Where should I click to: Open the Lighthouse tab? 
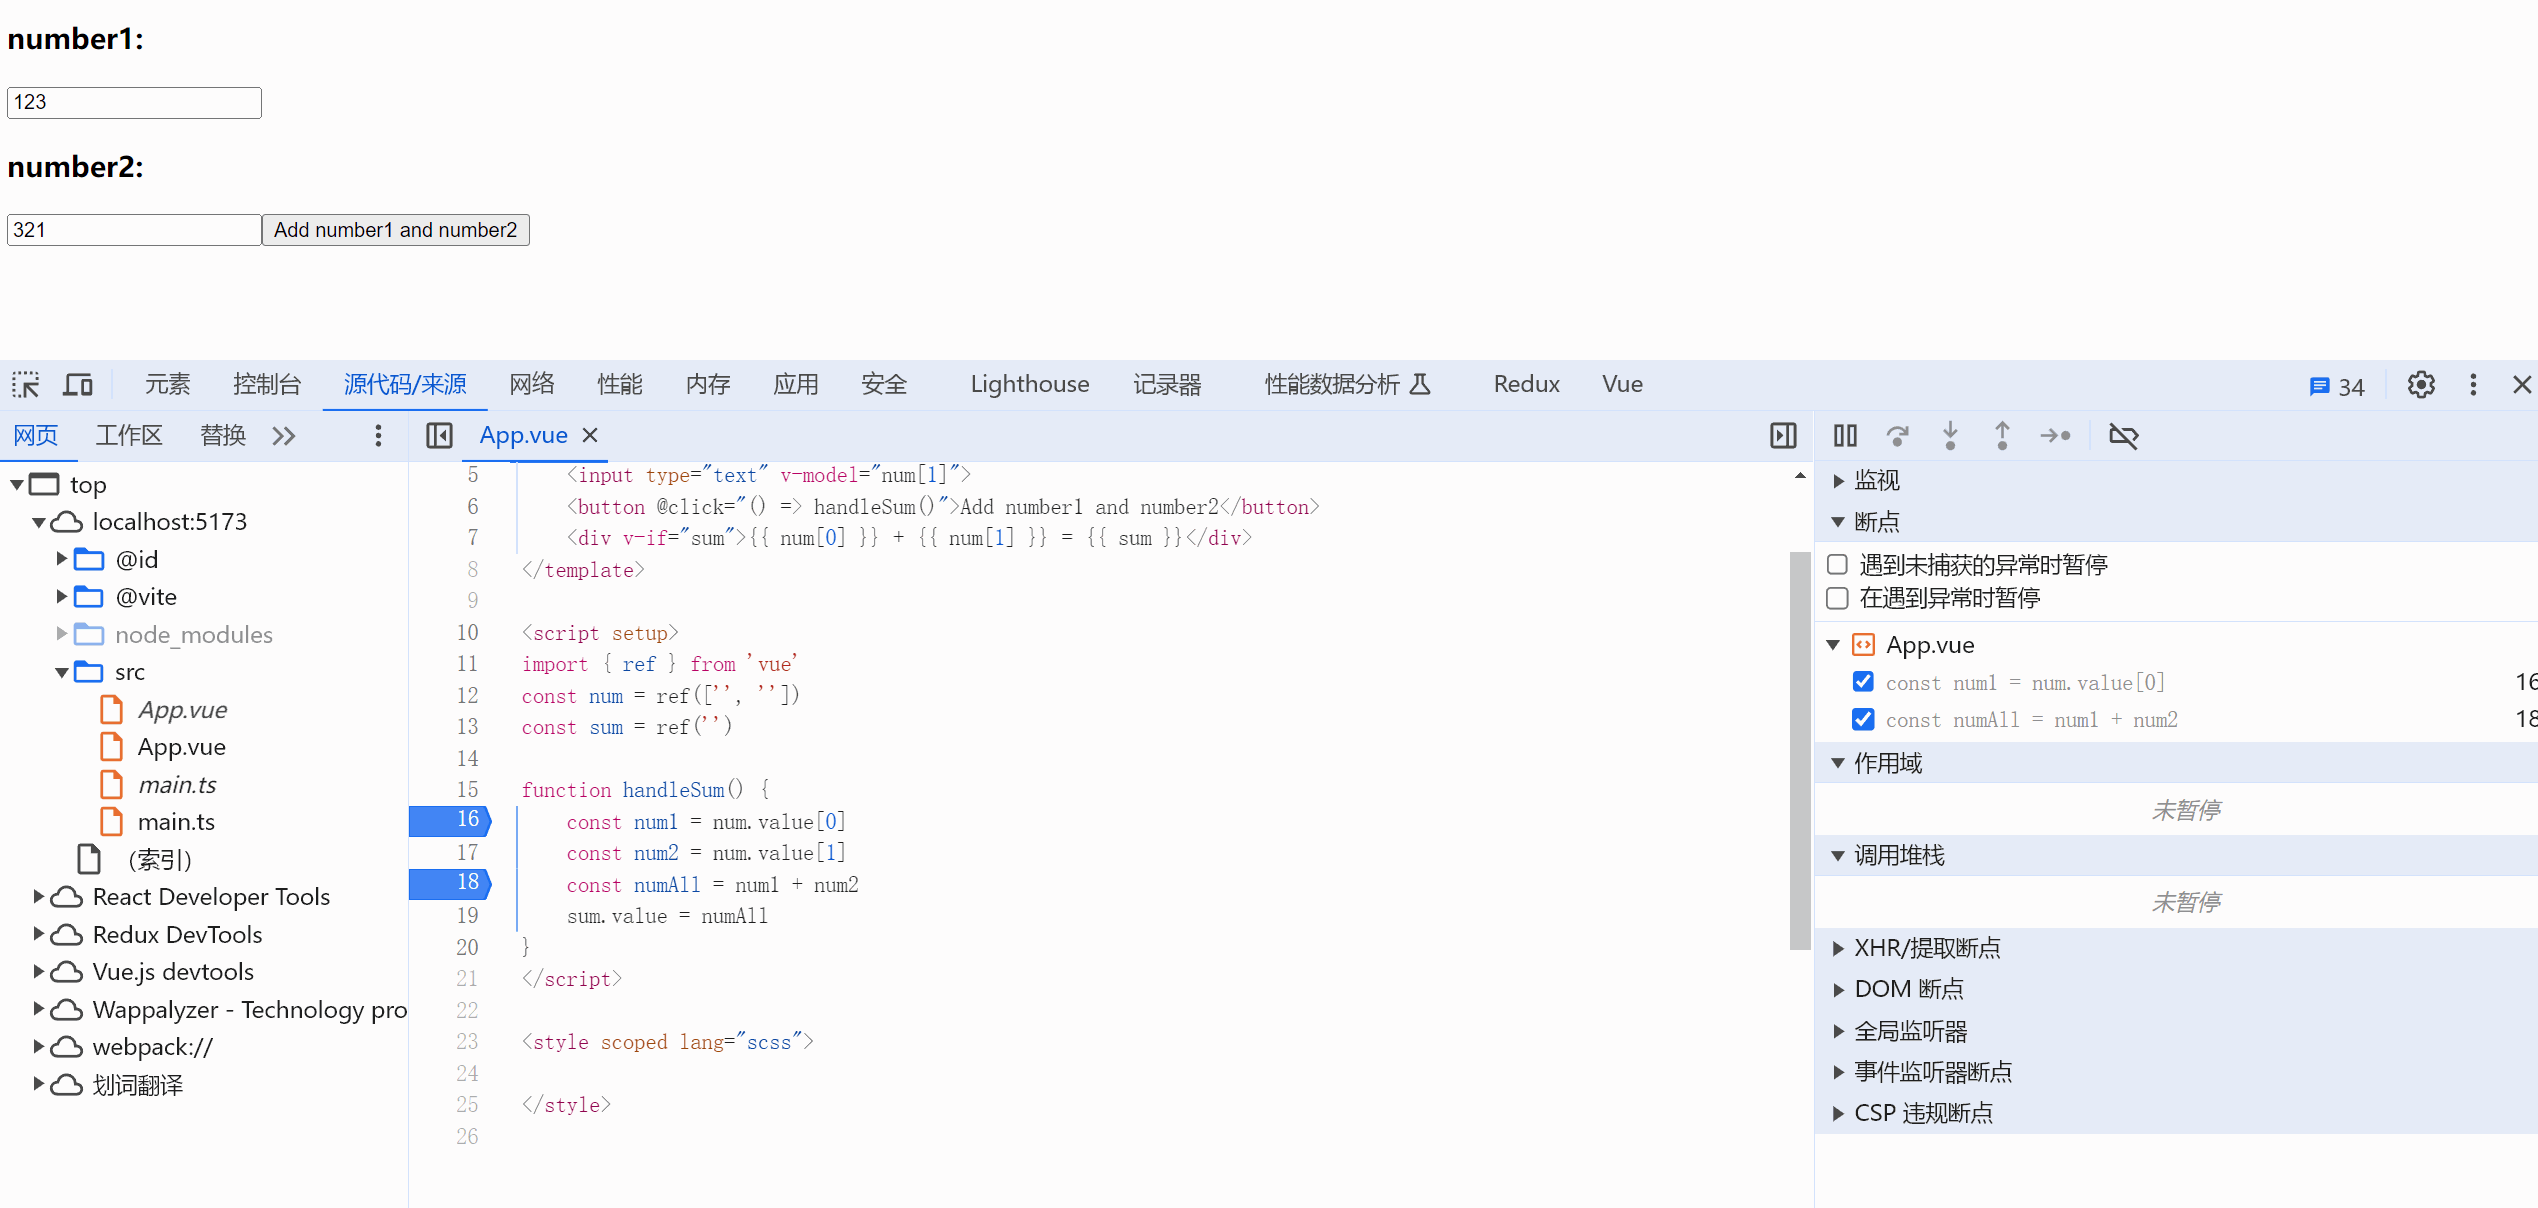coord(1029,385)
